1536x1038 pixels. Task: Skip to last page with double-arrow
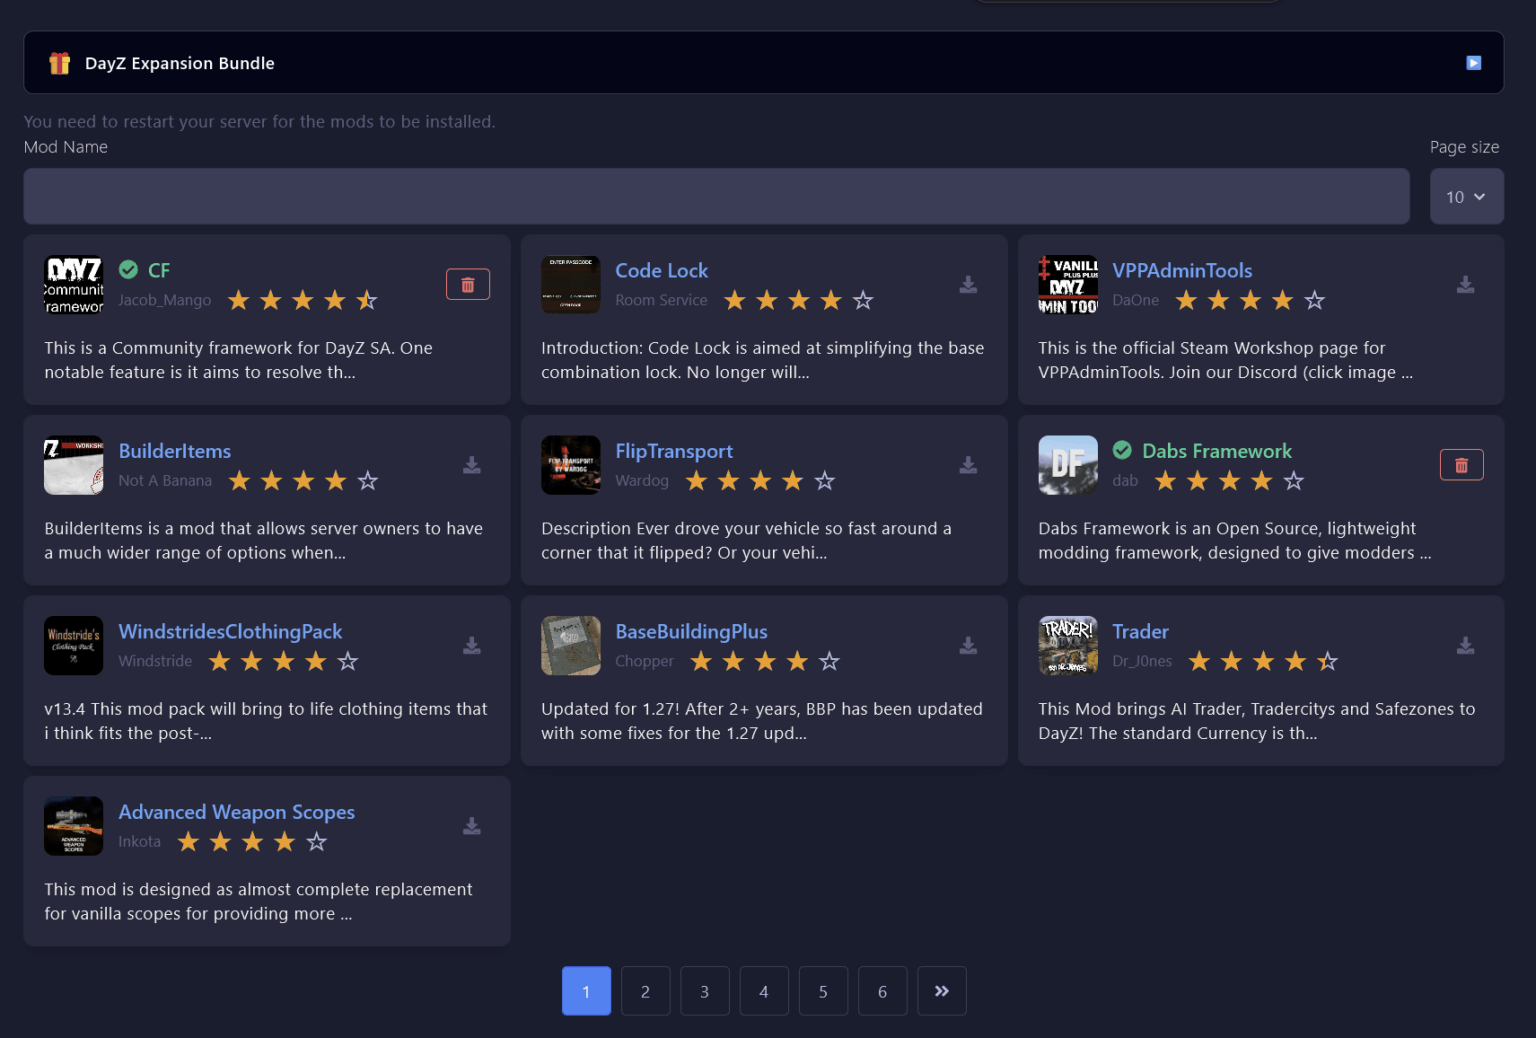[941, 991]
